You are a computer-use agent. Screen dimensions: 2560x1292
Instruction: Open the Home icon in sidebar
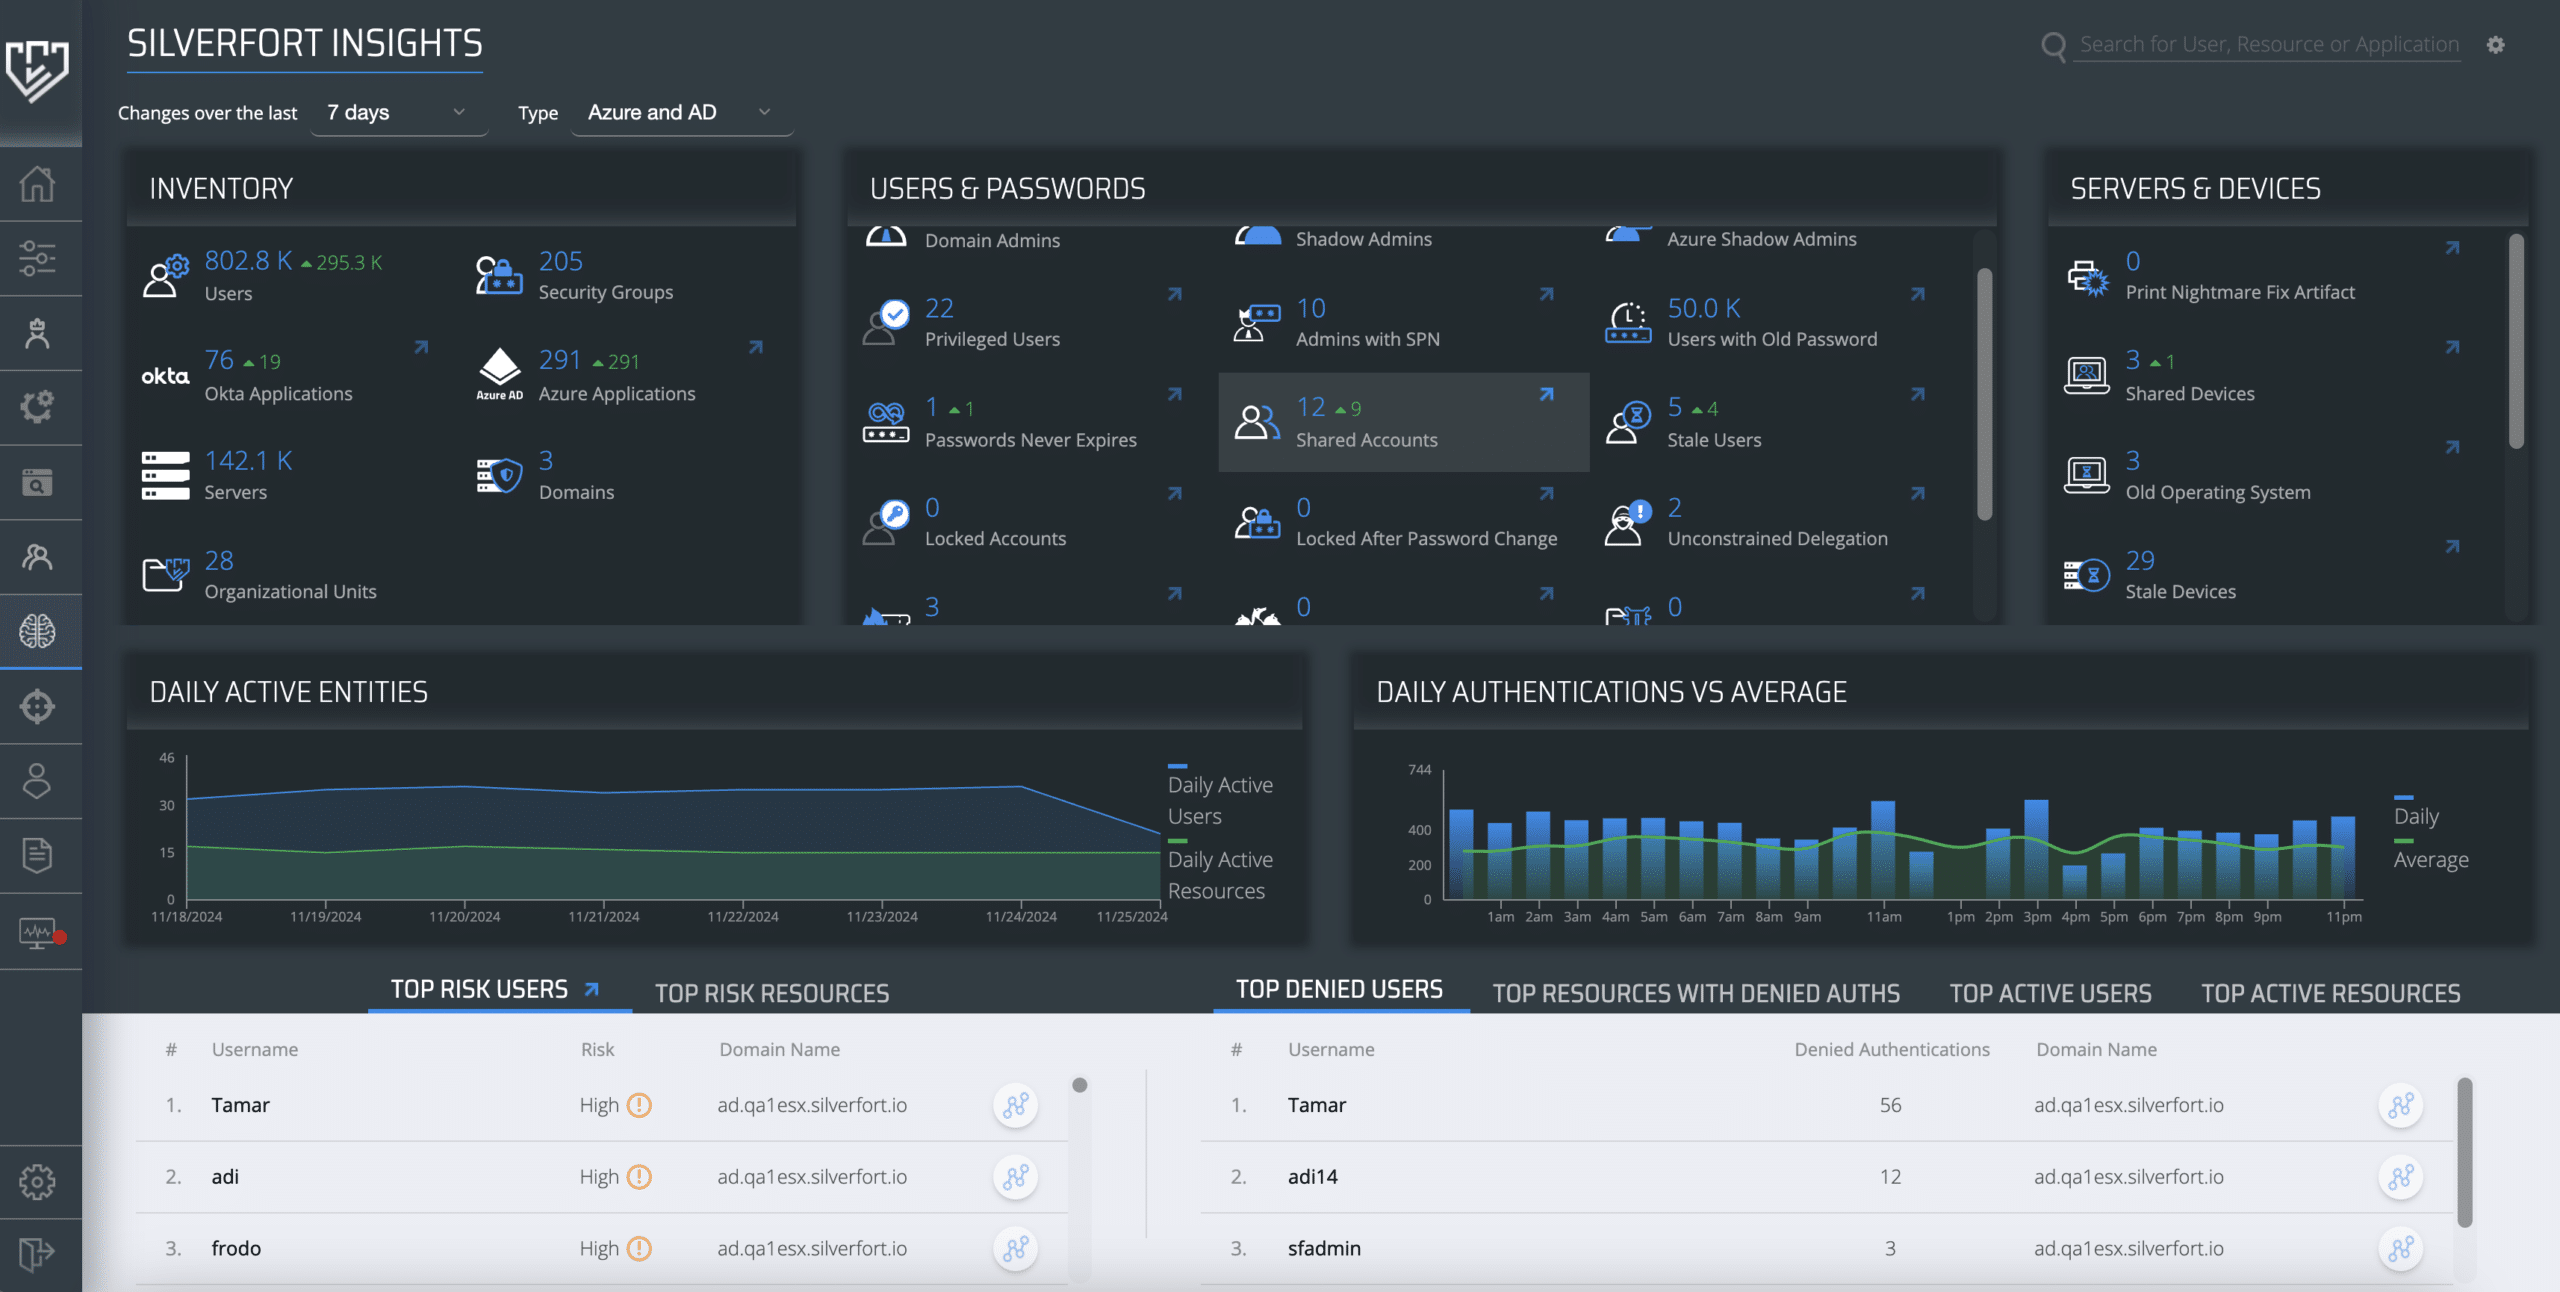point(37,184)
